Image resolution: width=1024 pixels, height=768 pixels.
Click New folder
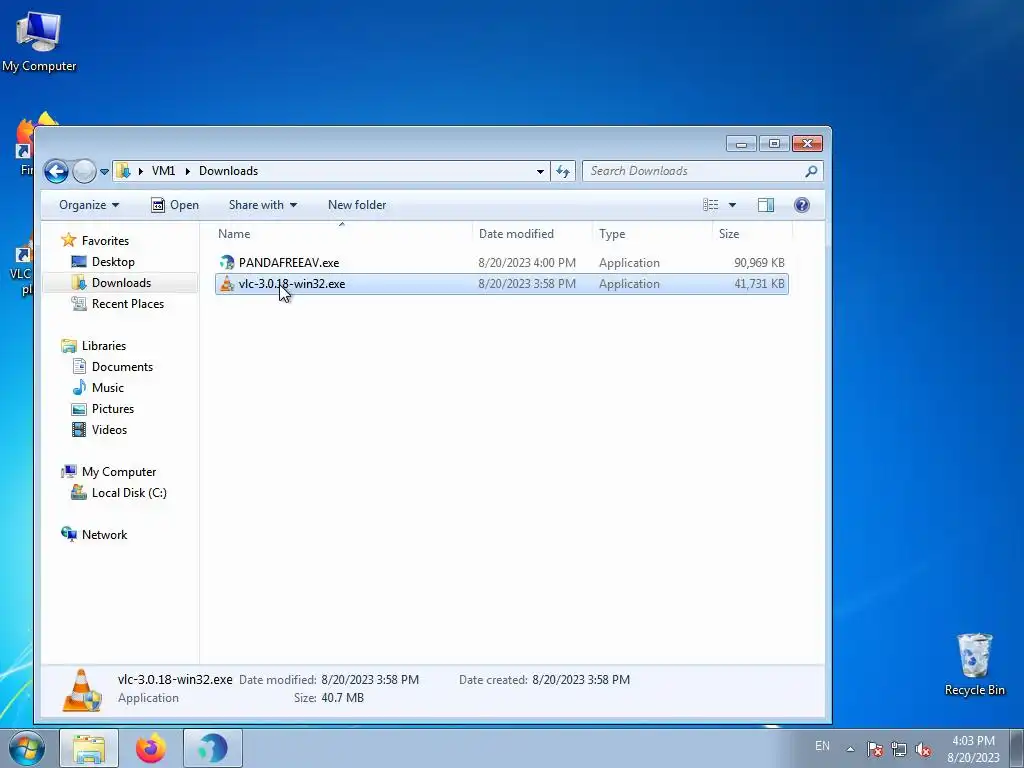(357, 205)
